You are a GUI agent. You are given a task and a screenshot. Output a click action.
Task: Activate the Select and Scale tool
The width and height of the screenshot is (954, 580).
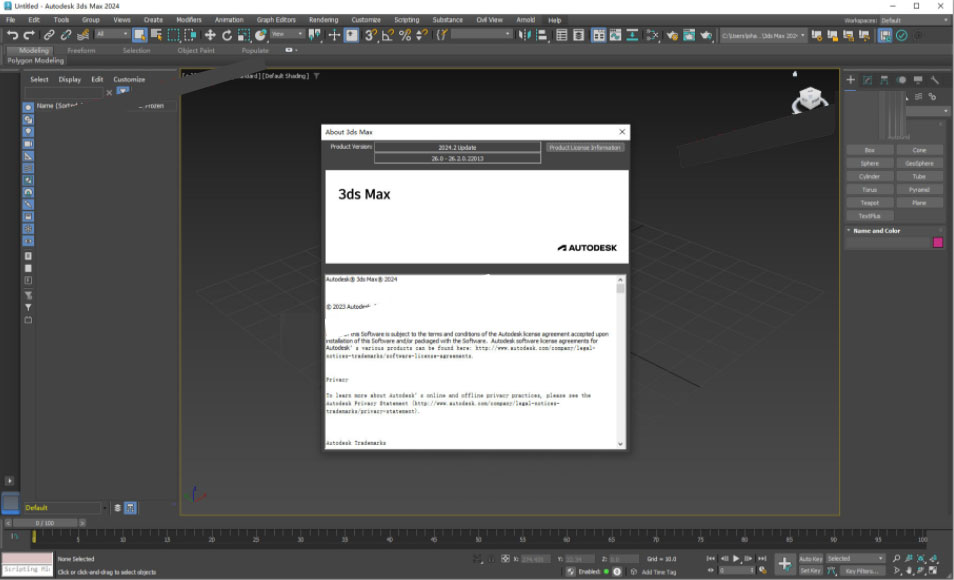coord(244,35)
